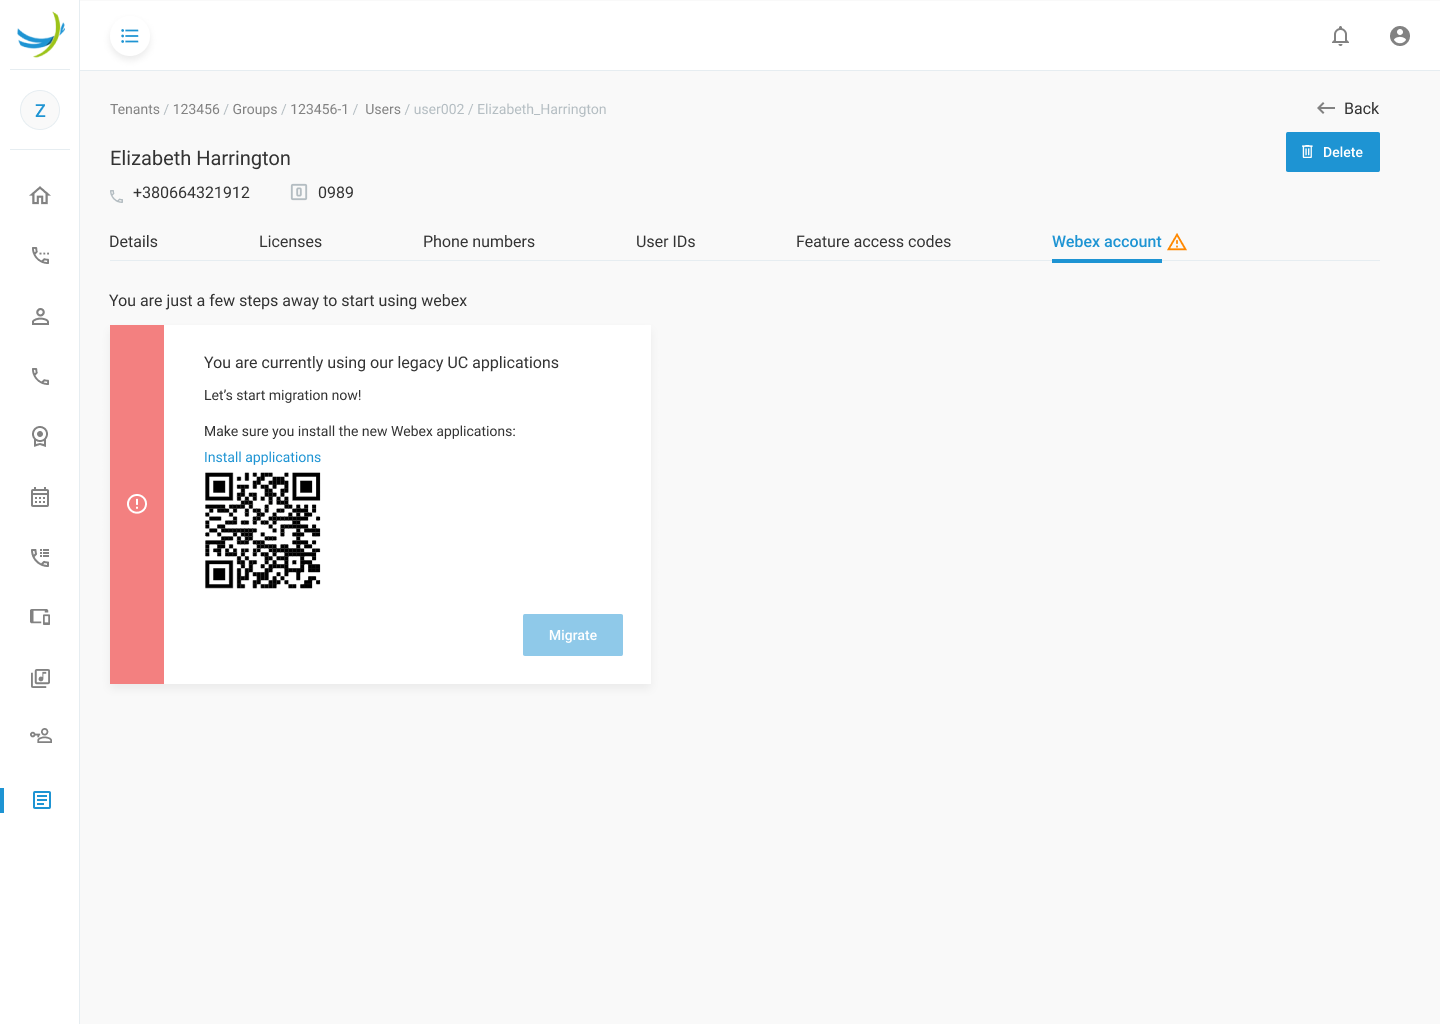Navigate to 123456-1 group breadcrumb
Image resolution: width=1440 pixels, height=1024 pixels.
[x=319, y=109]
